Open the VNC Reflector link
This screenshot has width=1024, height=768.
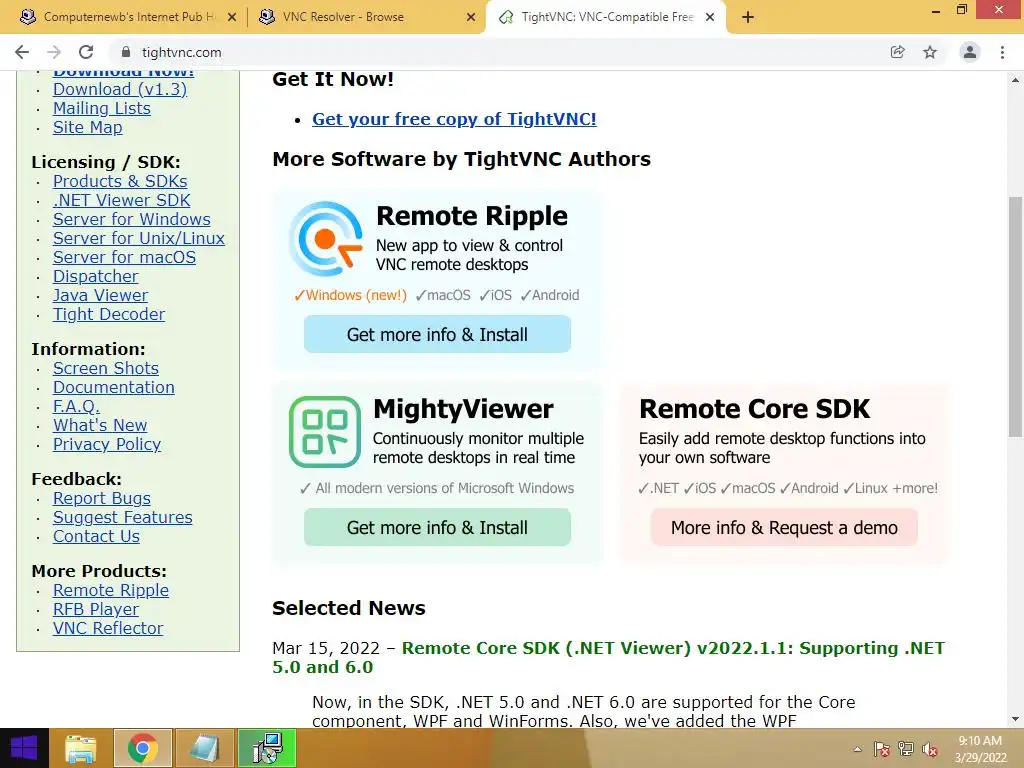(x=108, y=628)
